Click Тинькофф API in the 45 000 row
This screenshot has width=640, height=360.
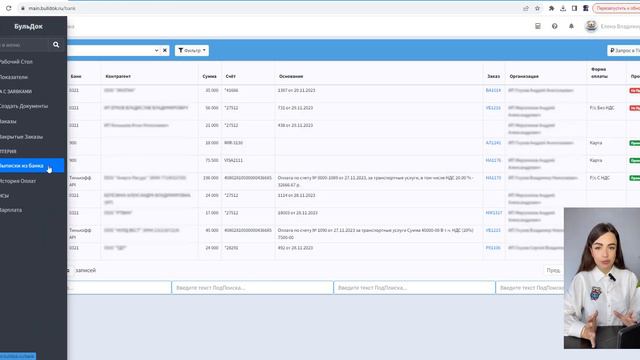(x=80, y=234)
